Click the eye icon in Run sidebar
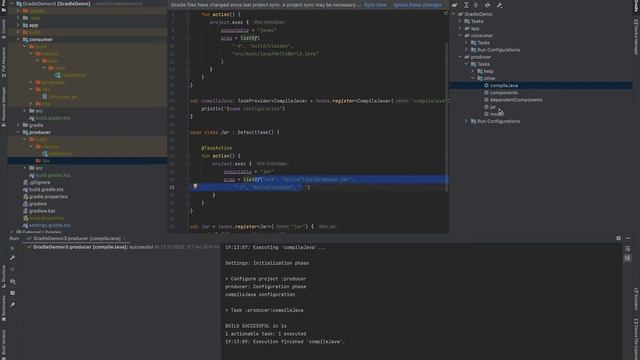 click(x=13, y=281)
